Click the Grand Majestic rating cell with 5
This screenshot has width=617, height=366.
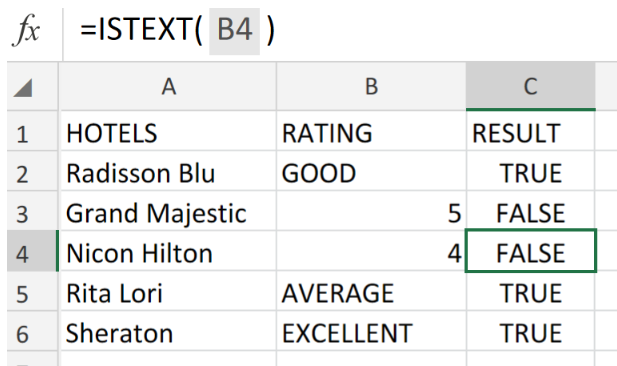371,211
